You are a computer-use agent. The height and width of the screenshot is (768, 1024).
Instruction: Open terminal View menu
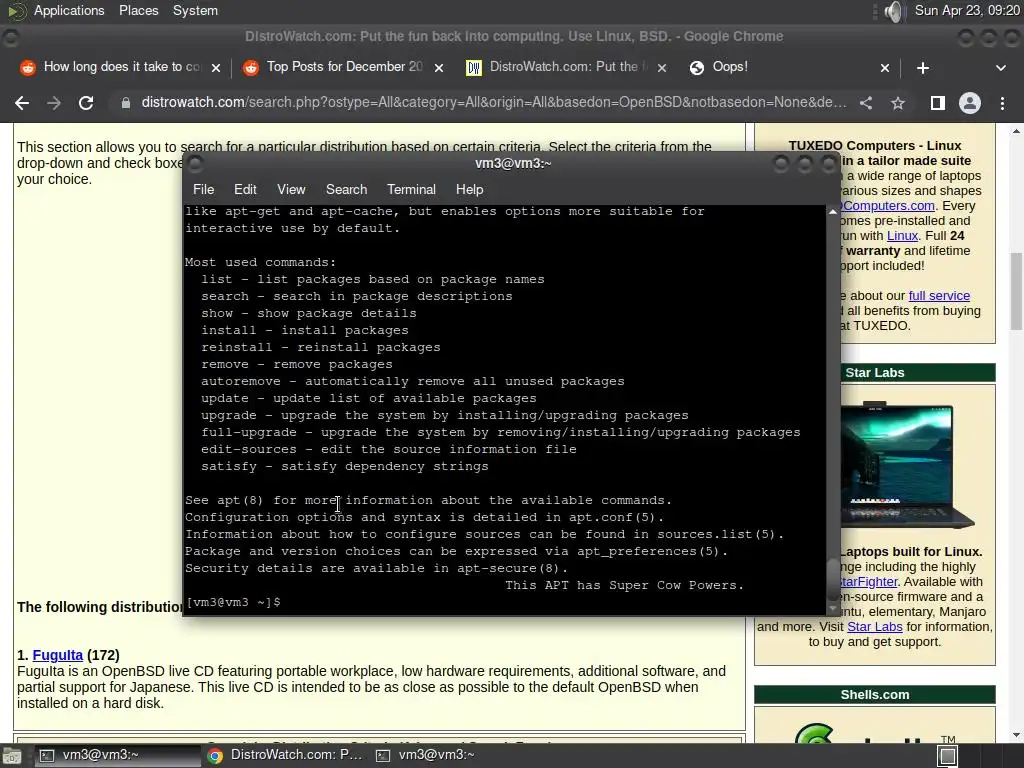pyautogui.click(x=291, y=189)
